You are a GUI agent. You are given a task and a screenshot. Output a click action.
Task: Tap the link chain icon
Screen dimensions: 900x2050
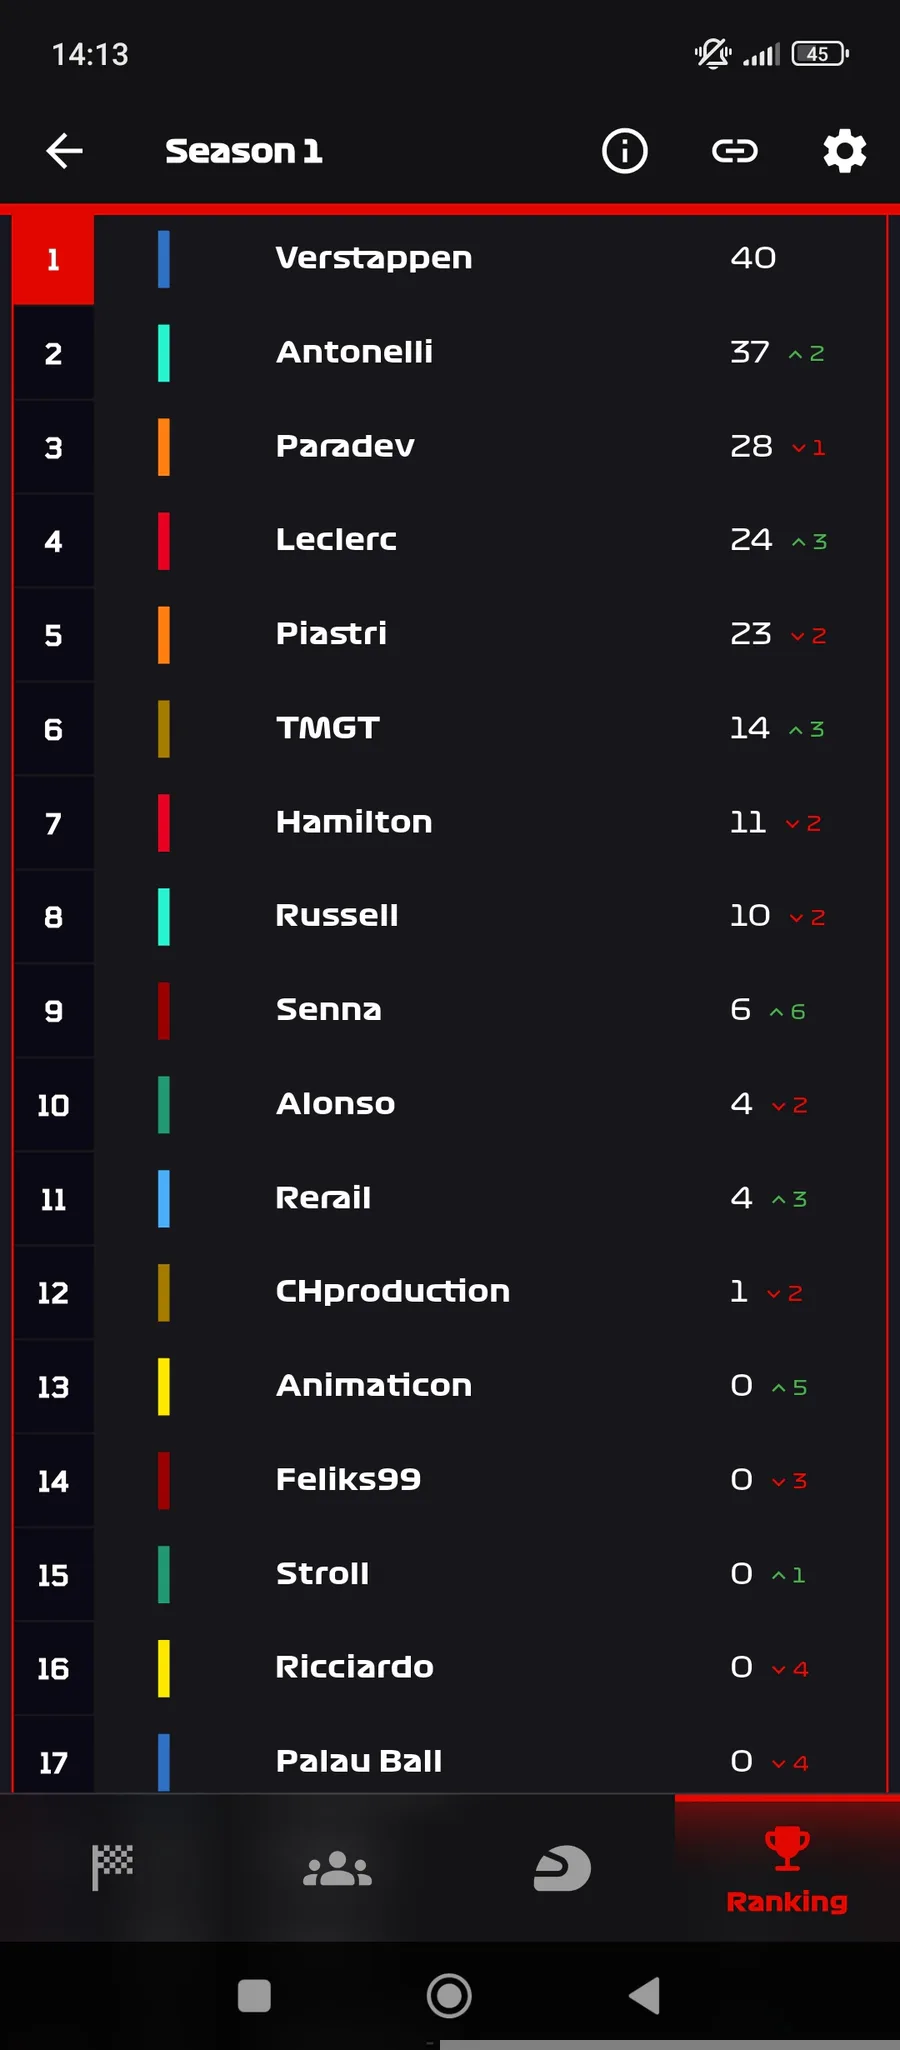(735, 151)
